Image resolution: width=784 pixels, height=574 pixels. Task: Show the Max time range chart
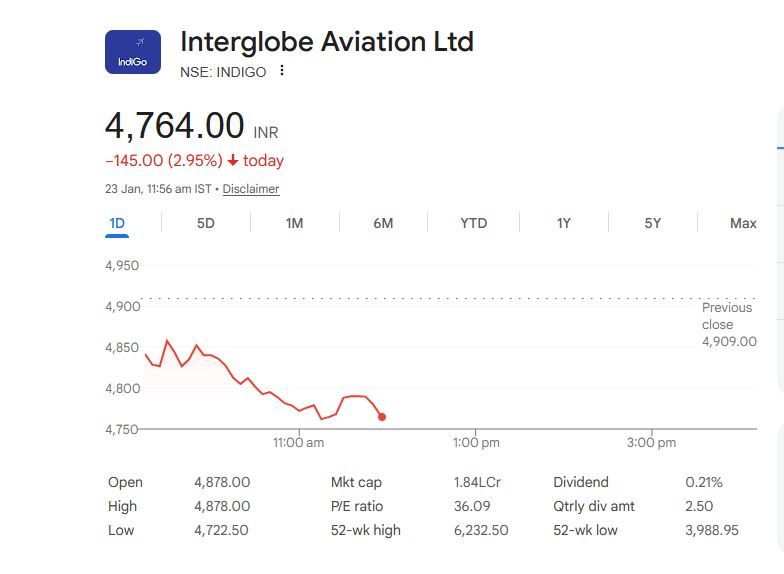[x=743, y=223]
